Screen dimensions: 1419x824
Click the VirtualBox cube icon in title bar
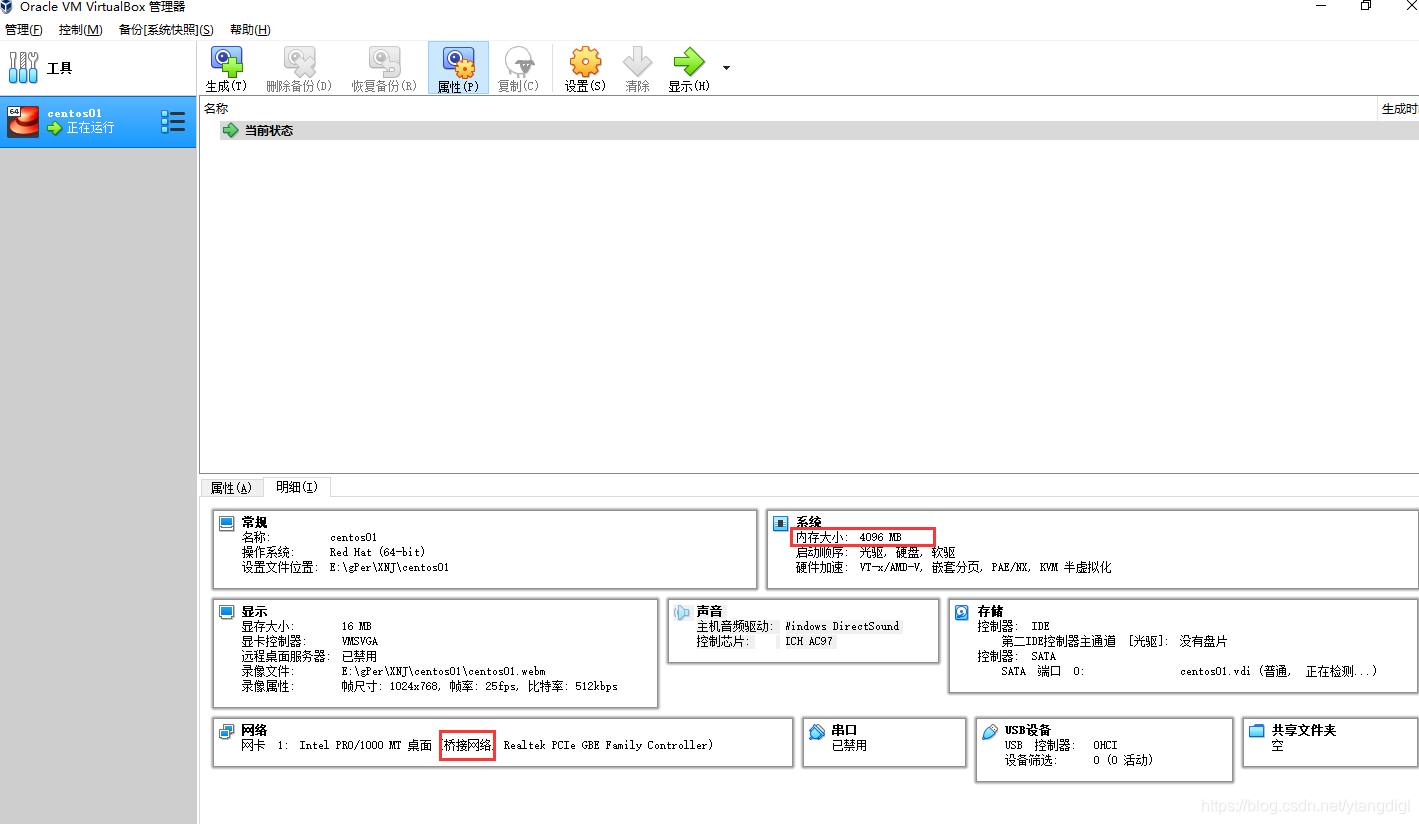coord(7,6)
